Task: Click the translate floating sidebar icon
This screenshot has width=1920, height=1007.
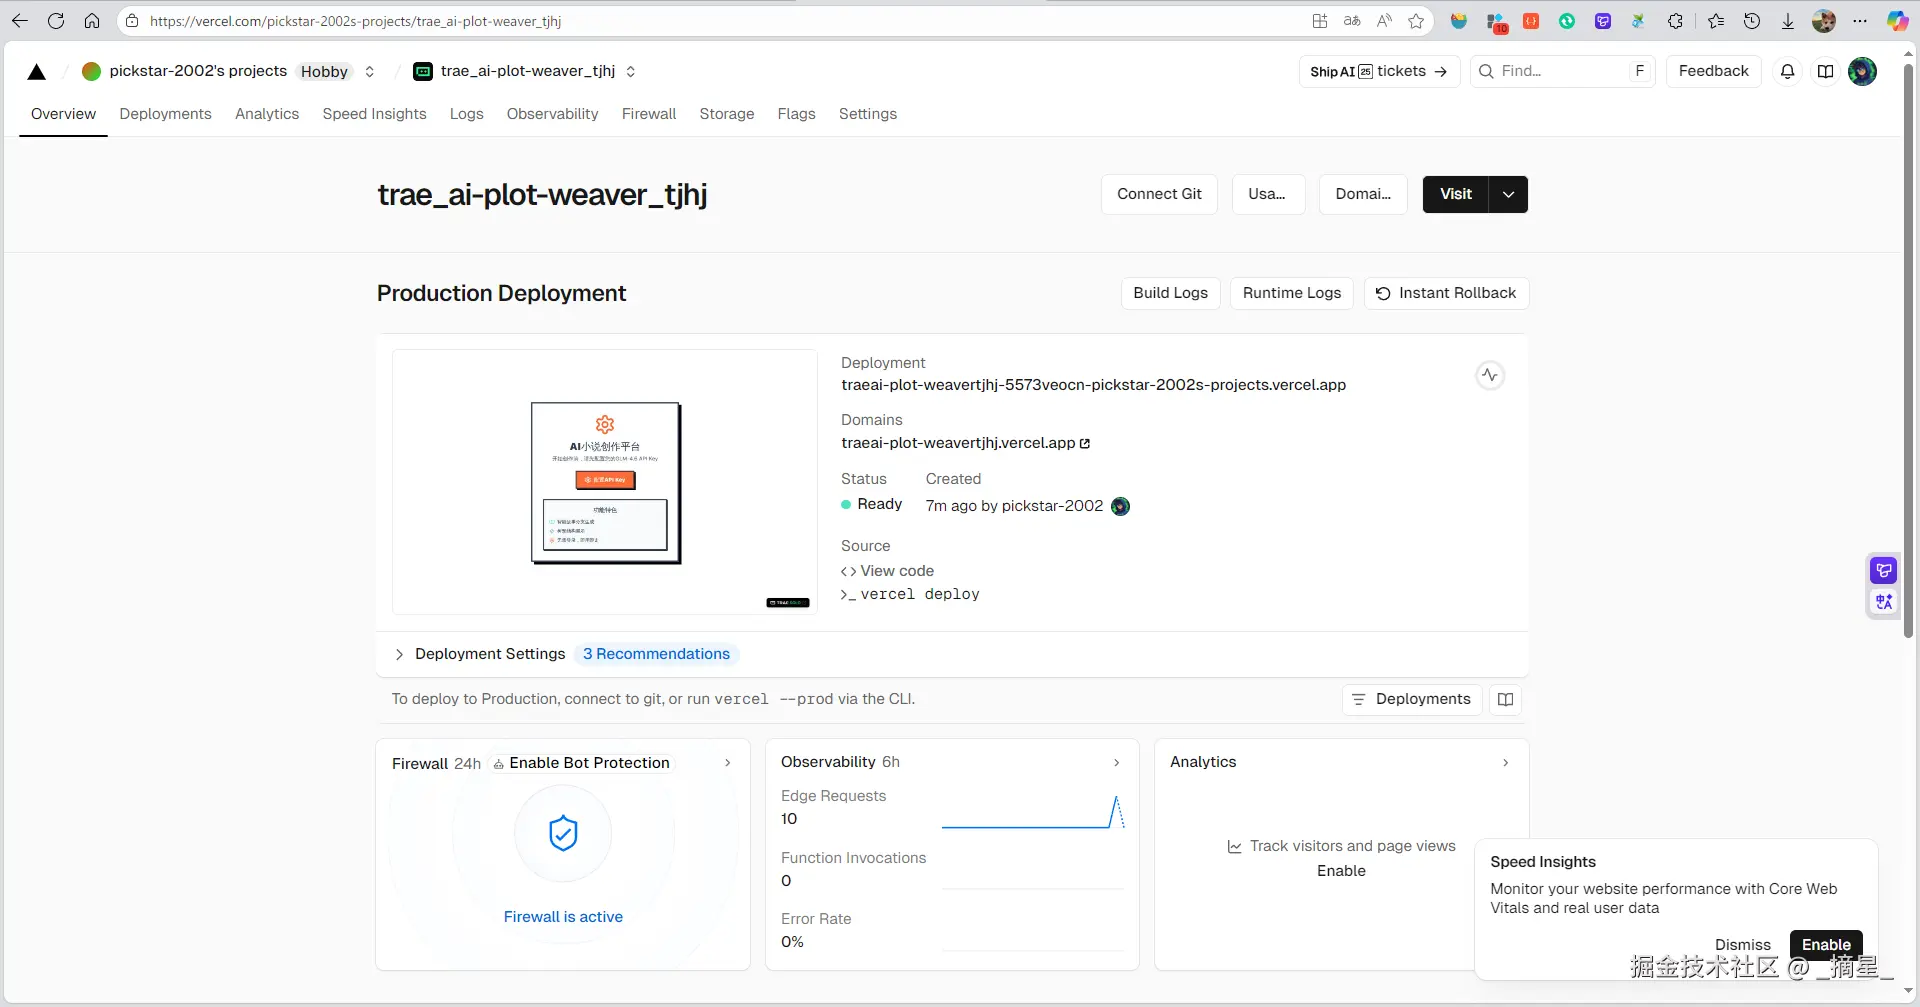Action: pyautogui.click(x=1884, y=602)
